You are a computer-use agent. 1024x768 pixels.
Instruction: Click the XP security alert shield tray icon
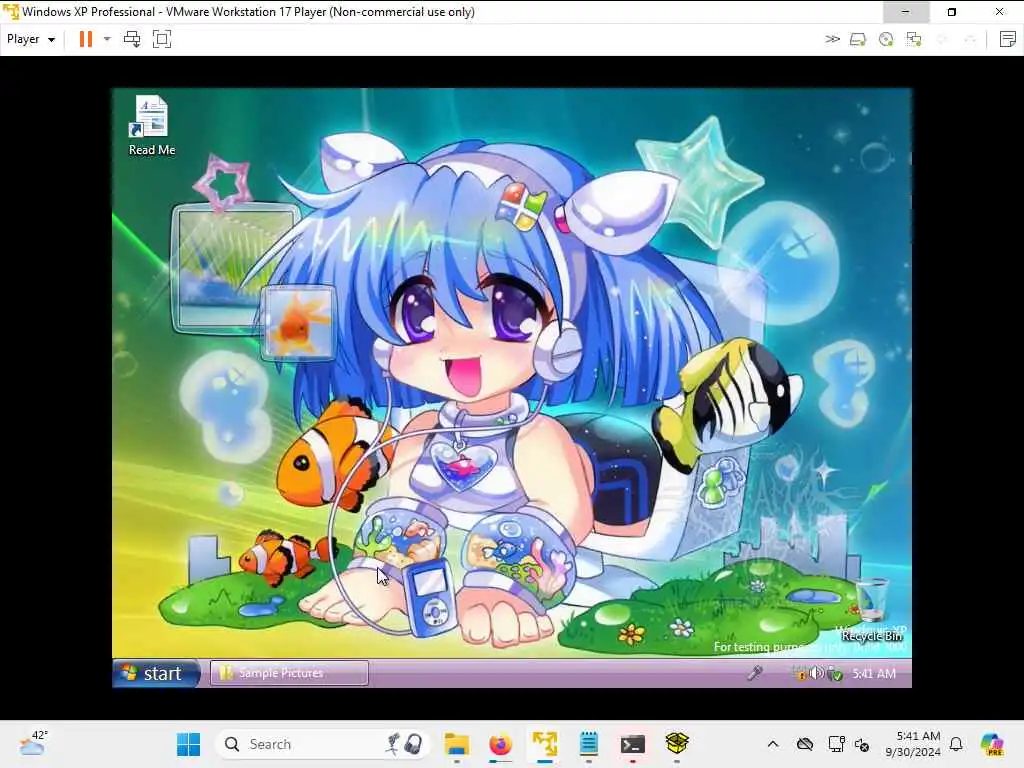[x=799, y=673]
